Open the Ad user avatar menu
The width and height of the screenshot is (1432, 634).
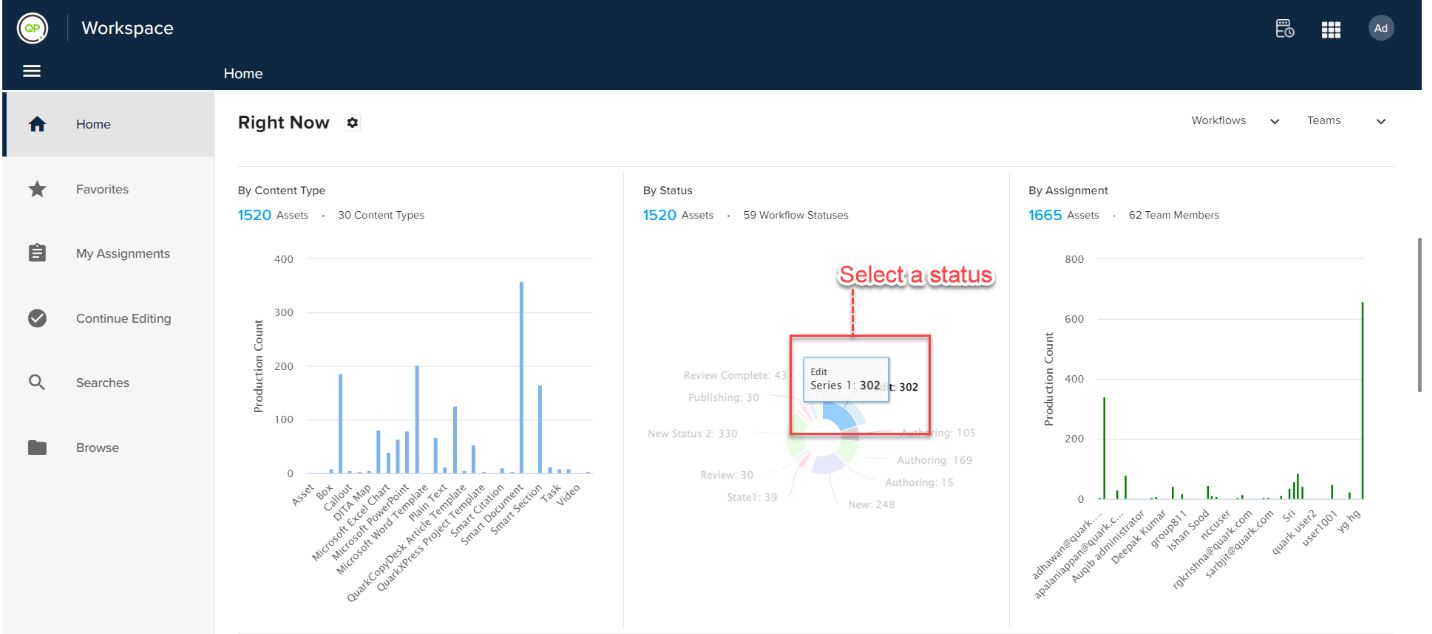1381,28
